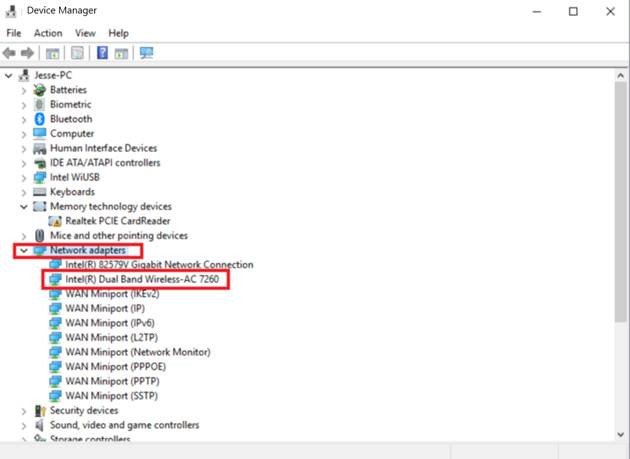The height and width of the screenshot is (459, 630).
Task: Click the Back arrow toolbar icon
Action: coord(9,53)
